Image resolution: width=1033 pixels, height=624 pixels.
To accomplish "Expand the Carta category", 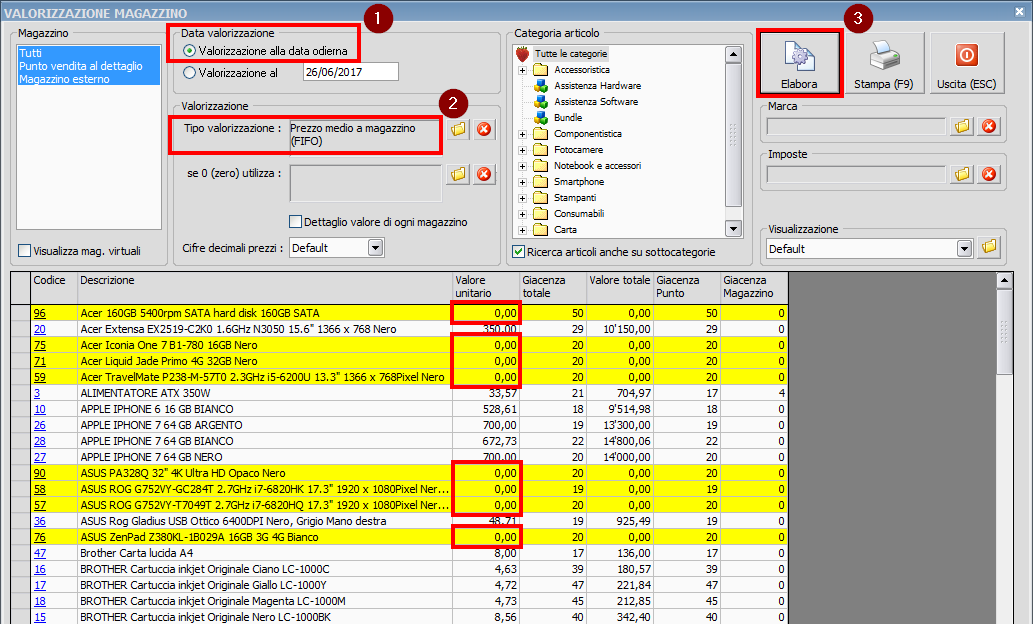I will 522,230.
